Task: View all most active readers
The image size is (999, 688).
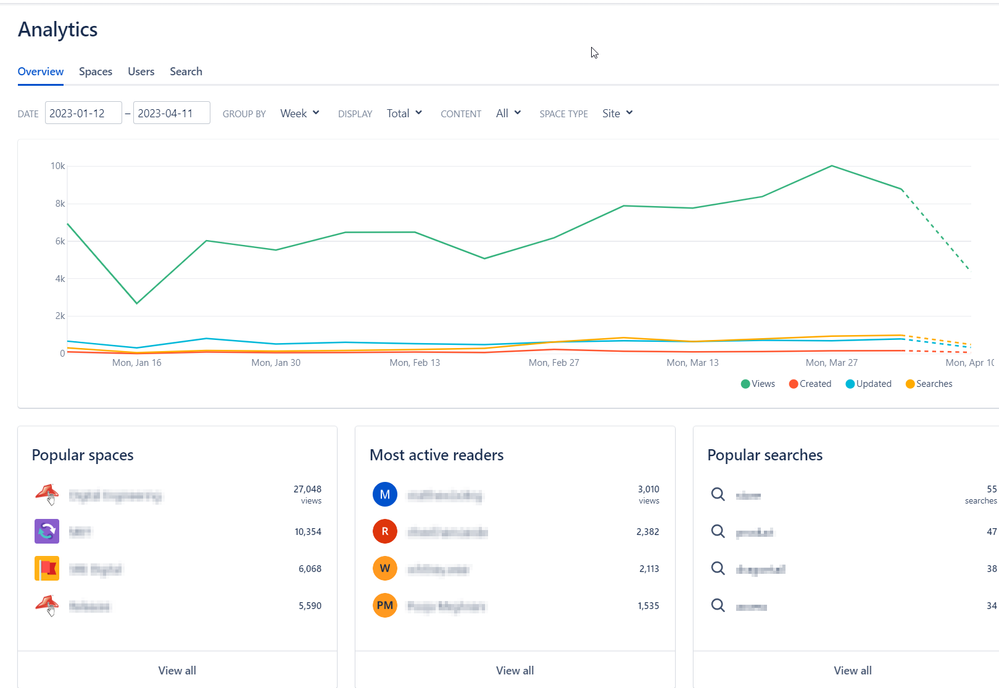Action: pos(515,670)
